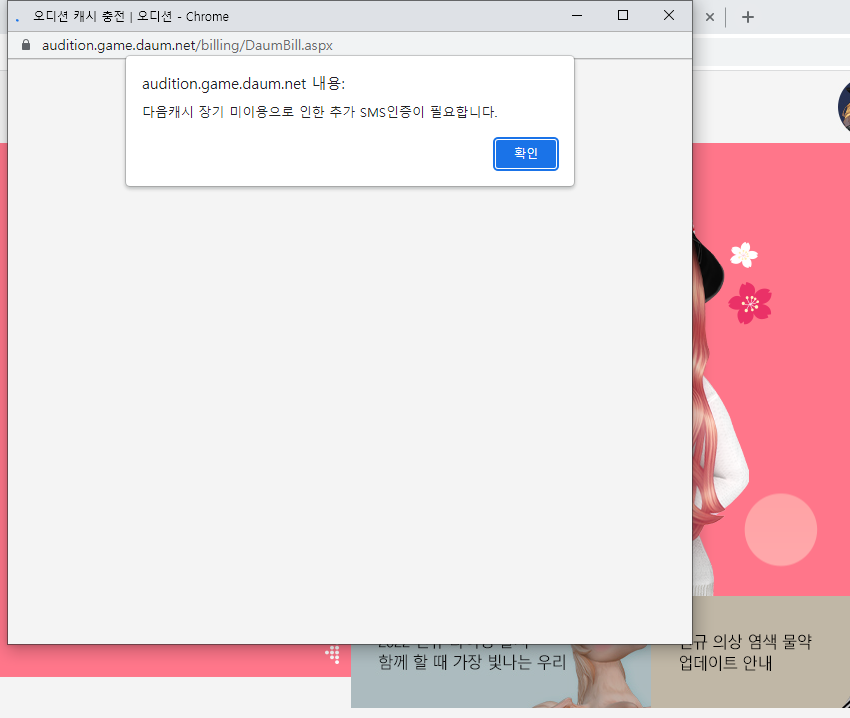Click the popup title 오디션 캐시 충전 | 오디션

(103, 17)
